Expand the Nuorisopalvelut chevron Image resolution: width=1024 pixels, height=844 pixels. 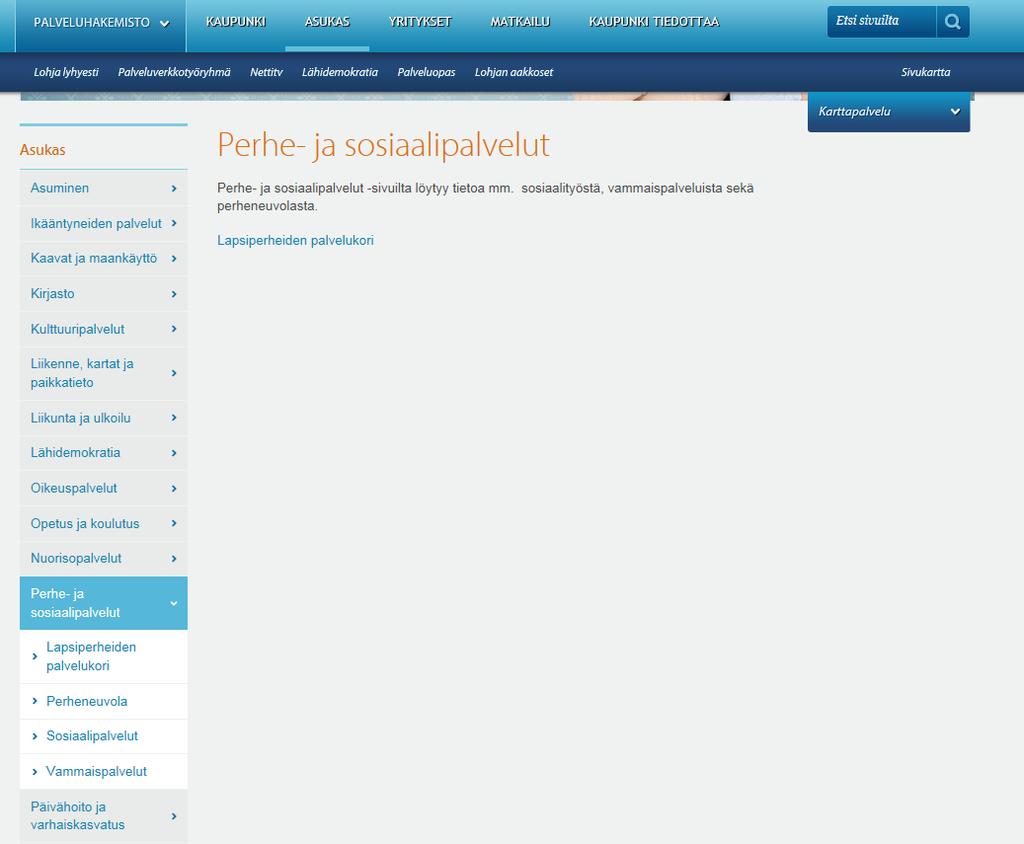coord(174,559)
